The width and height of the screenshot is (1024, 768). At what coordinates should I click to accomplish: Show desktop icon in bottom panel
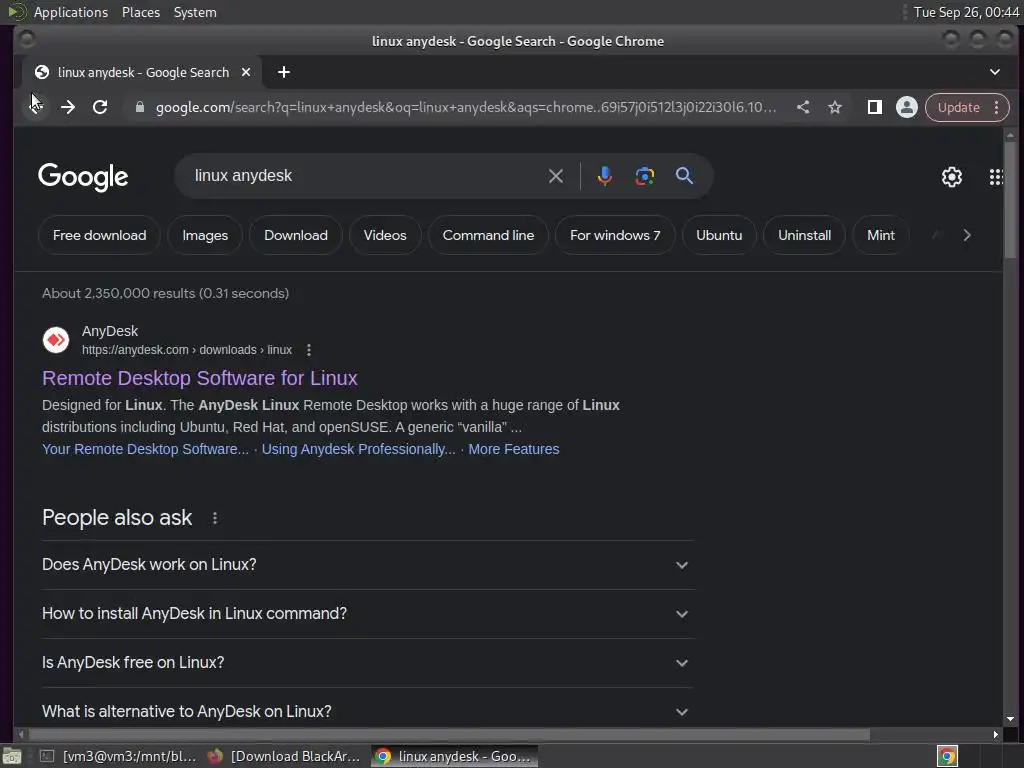pyautogui.click(x=12, y=756)
